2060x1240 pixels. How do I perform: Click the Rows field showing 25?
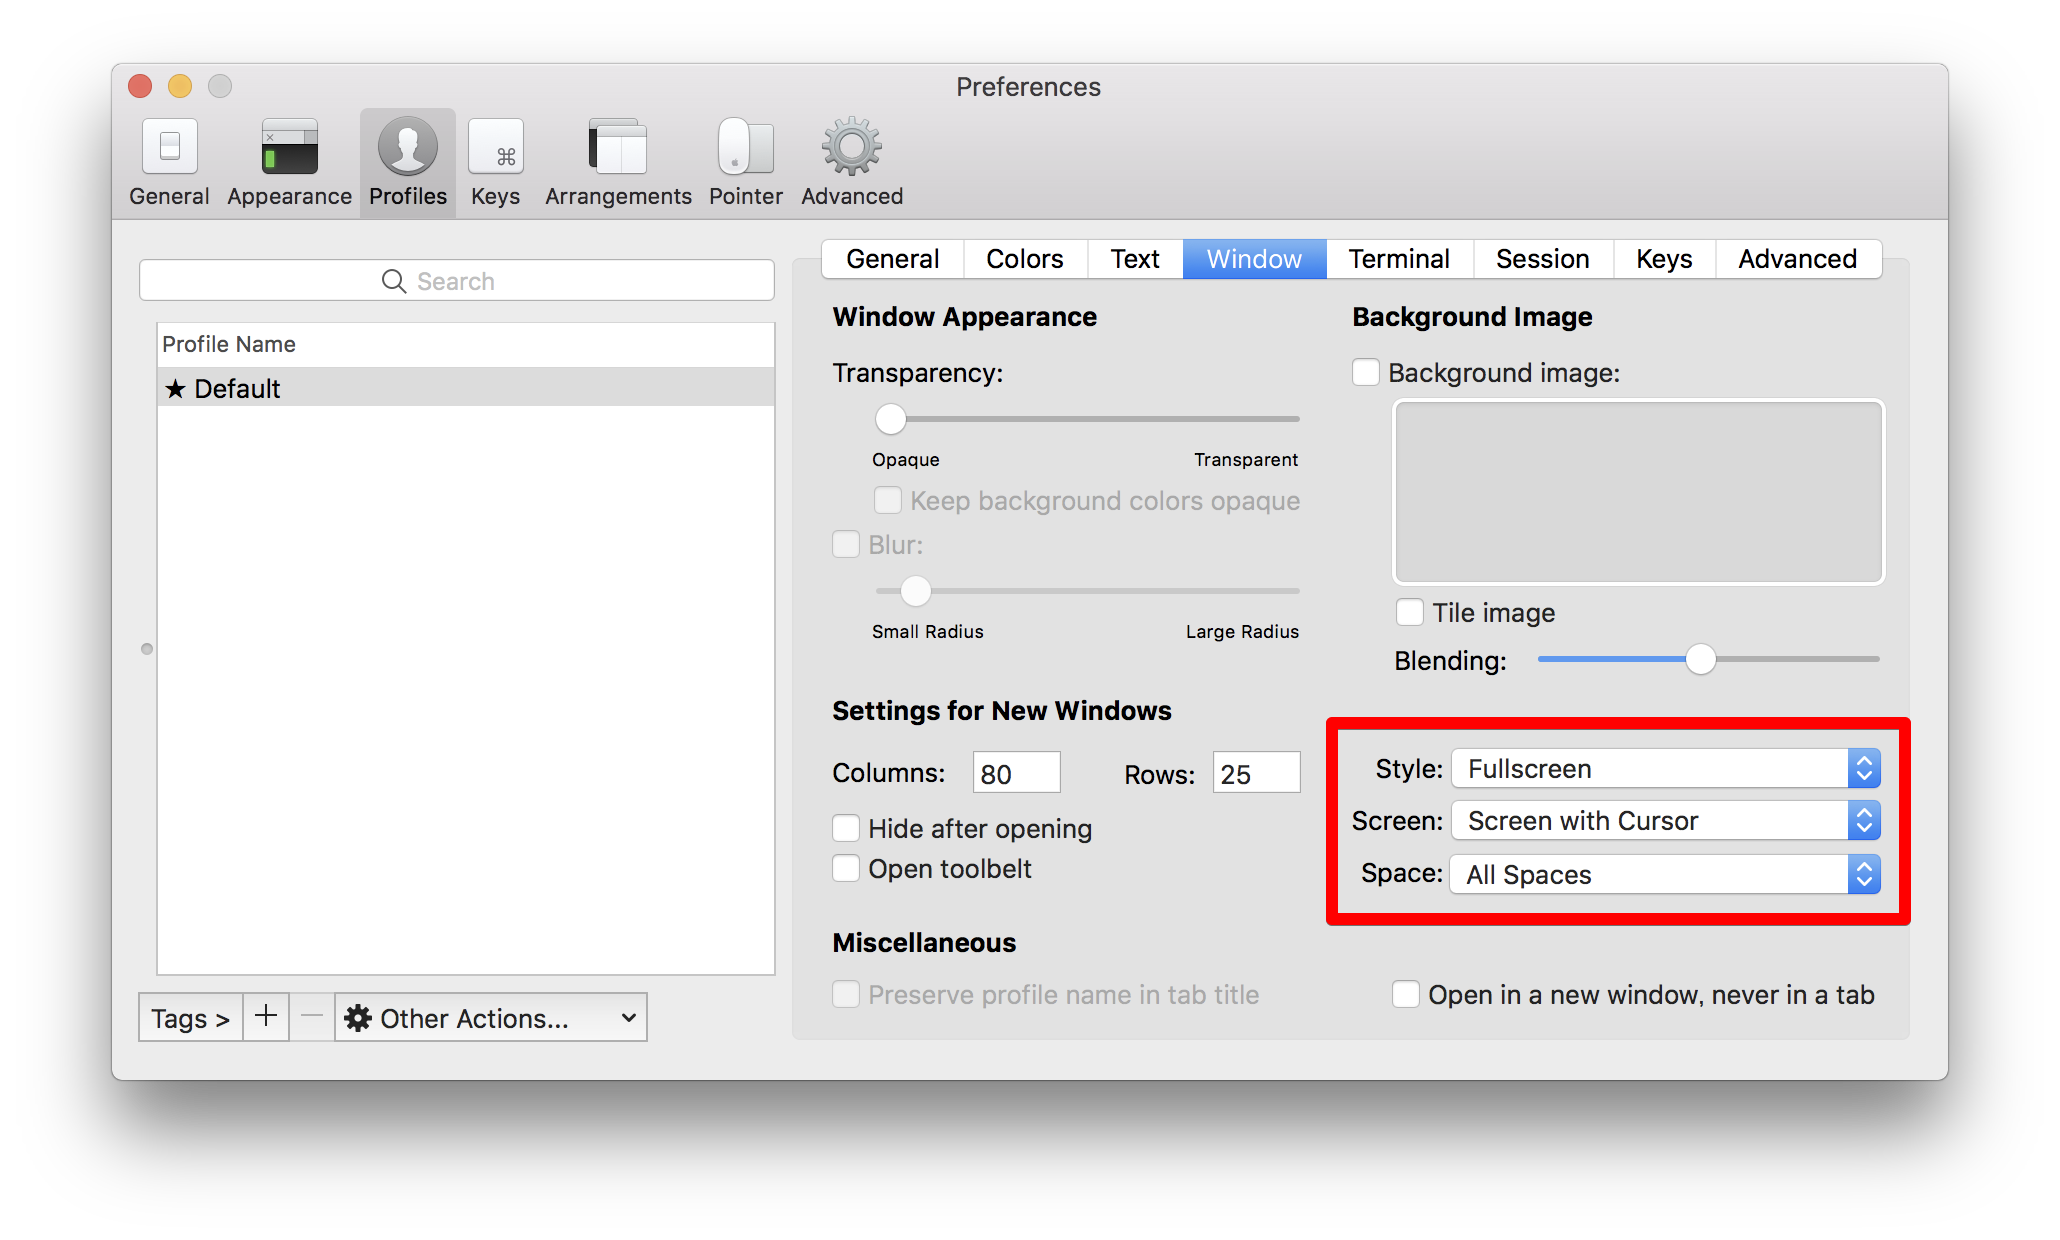1256,773
